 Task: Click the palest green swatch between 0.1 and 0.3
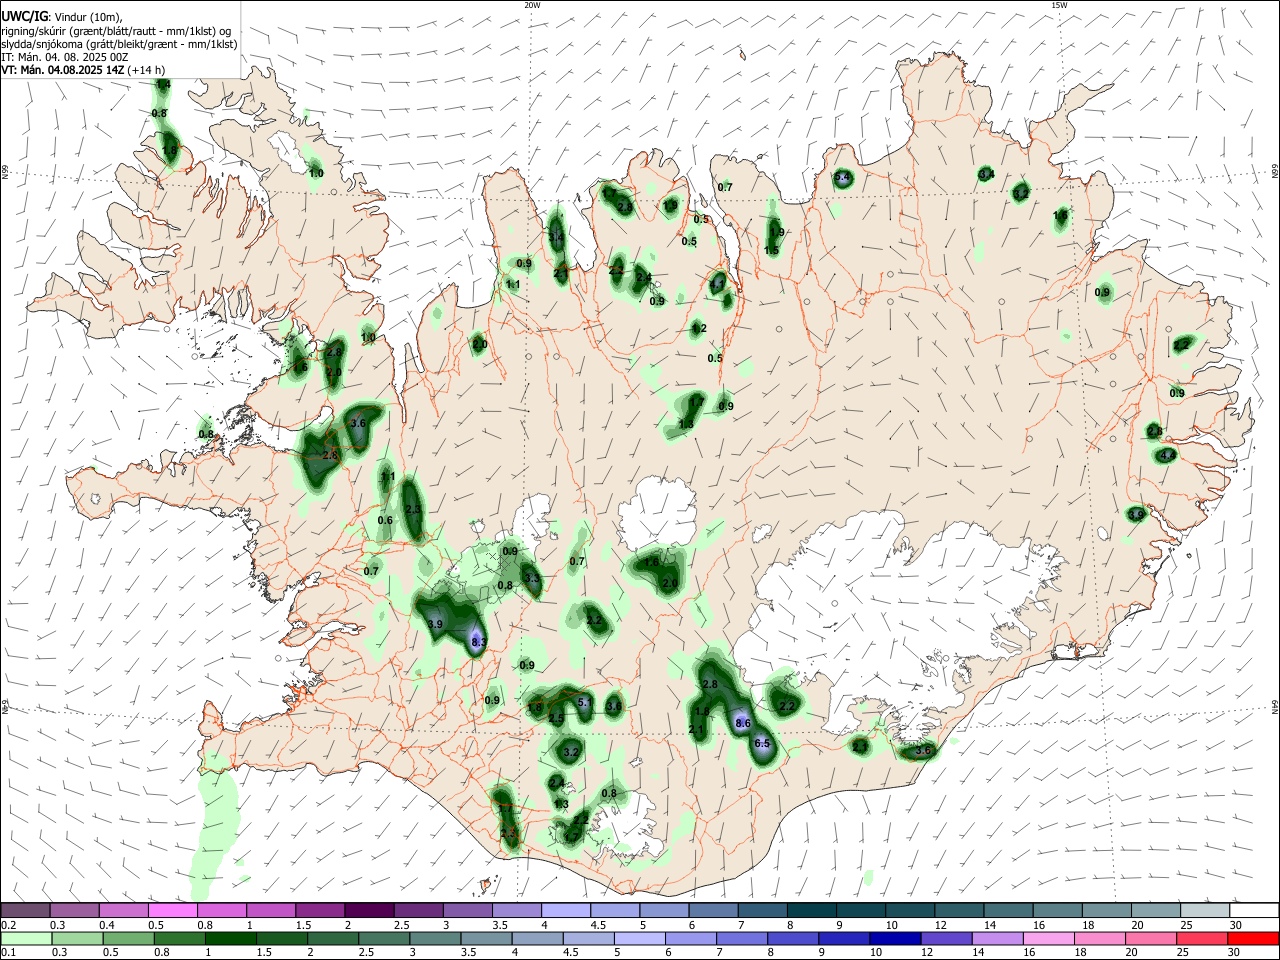[x=25, y=939]
